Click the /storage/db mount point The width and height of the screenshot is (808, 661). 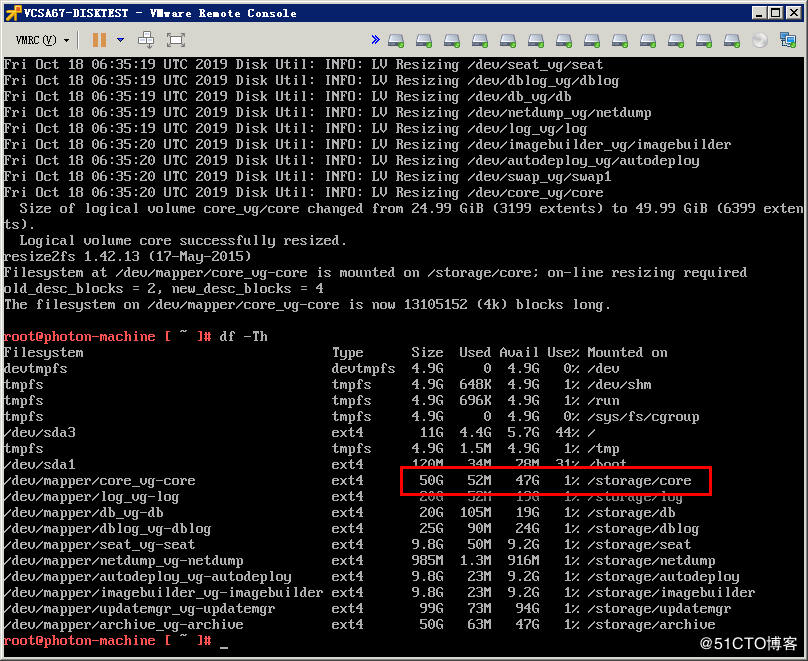click(631, 513)
